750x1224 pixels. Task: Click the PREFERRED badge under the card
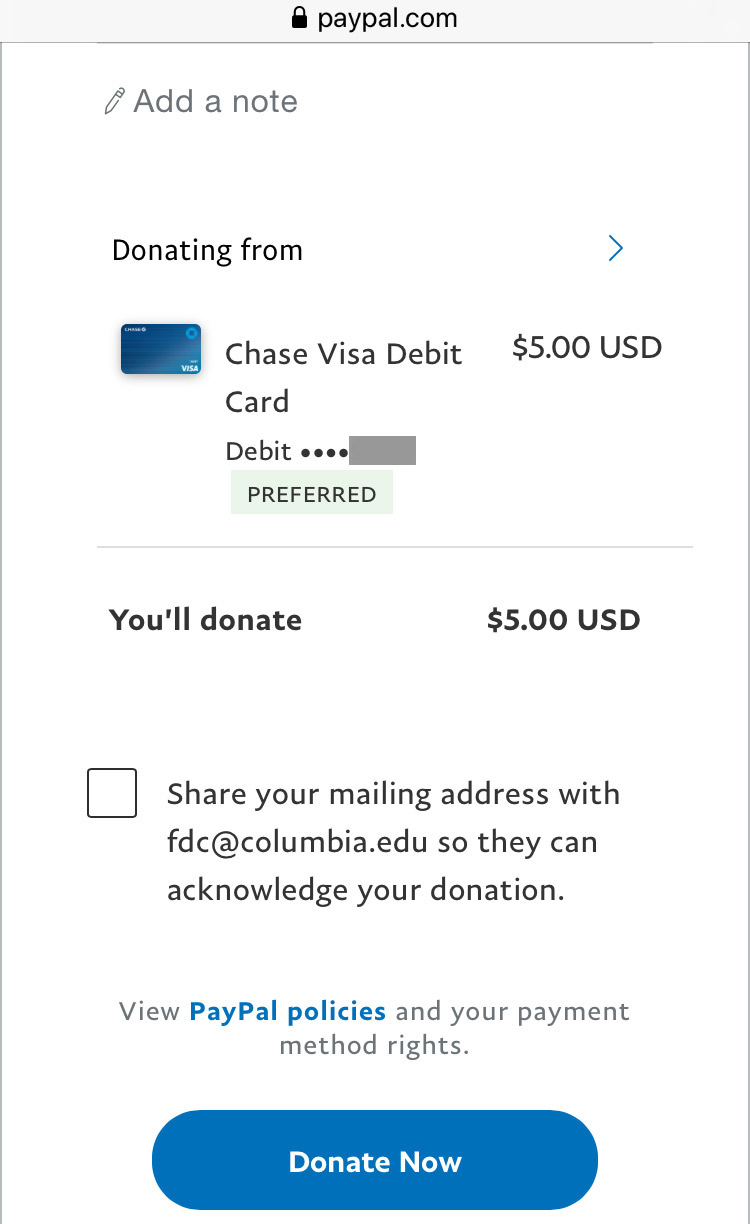(312, 494)
